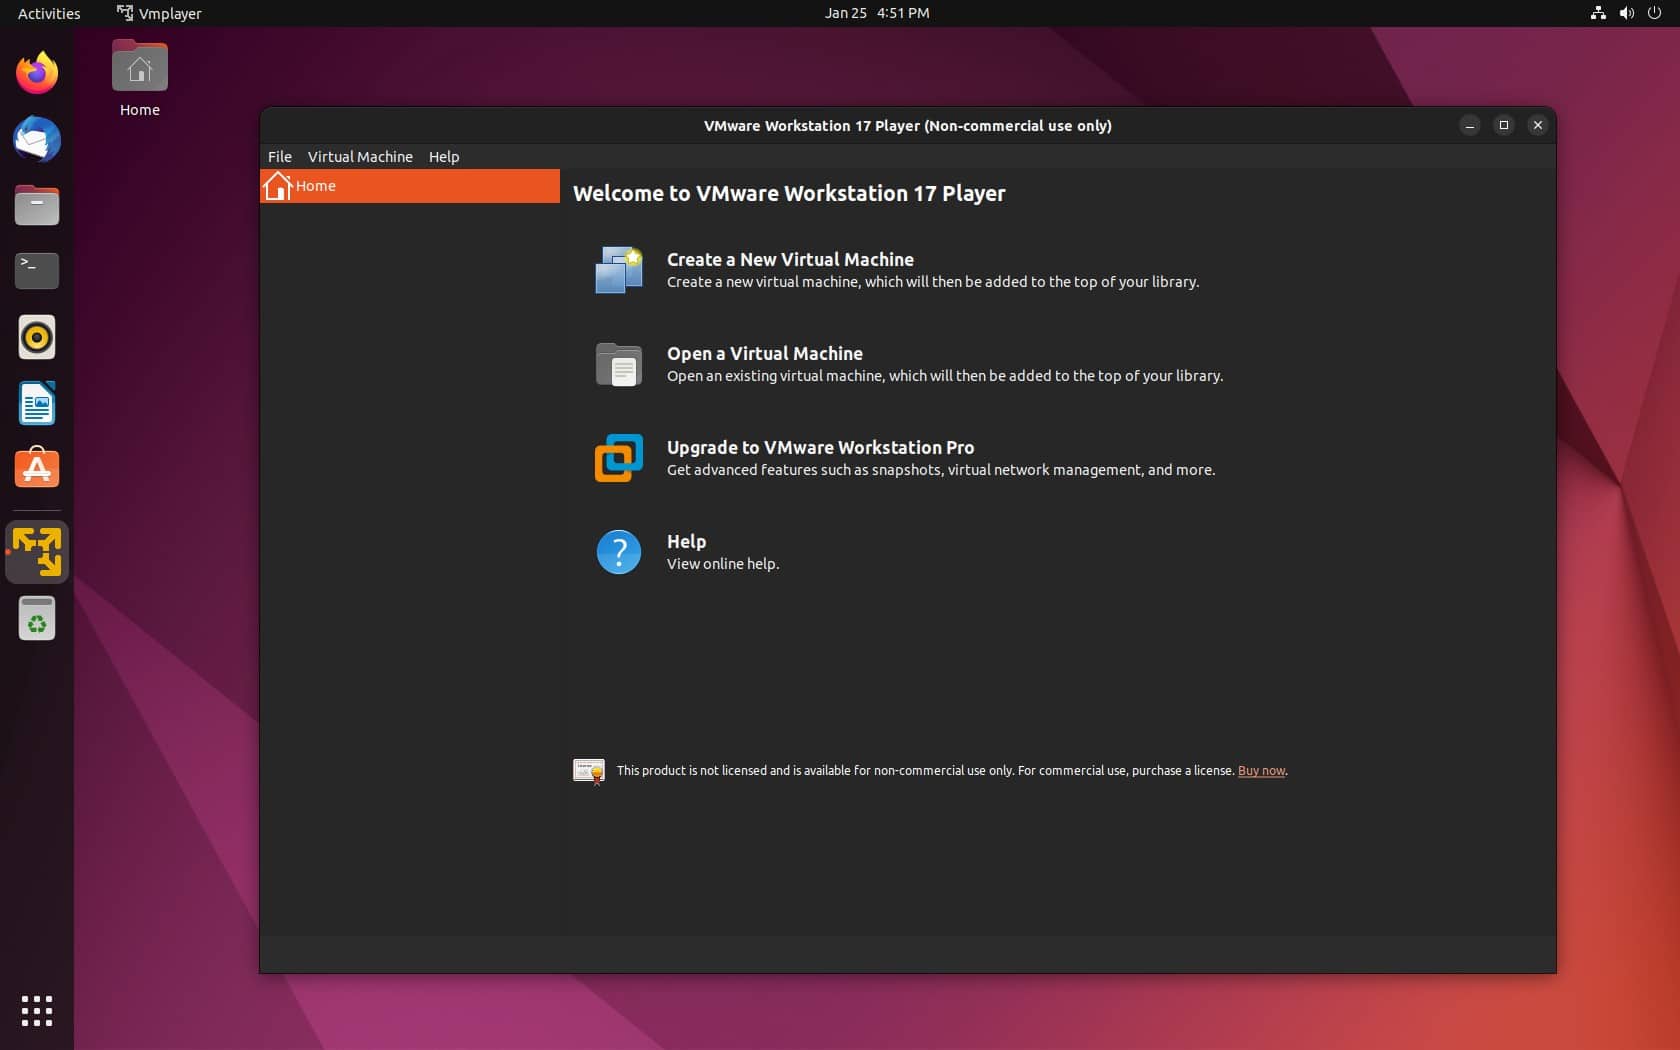
Task: Click the Open a Virtual Machine folder icon
Action: coord(618,364)
